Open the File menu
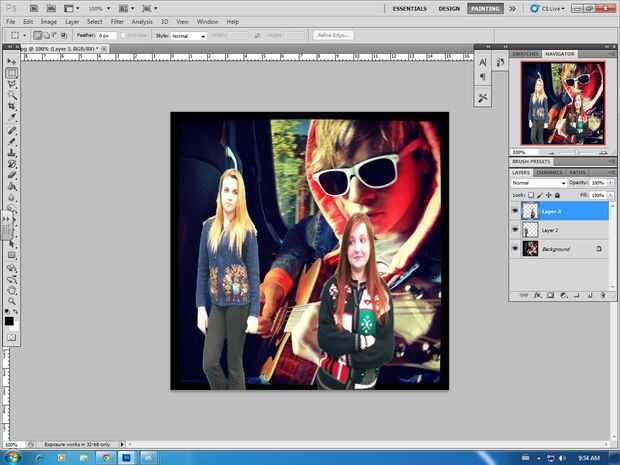620x465 pixels. (11, 22)
